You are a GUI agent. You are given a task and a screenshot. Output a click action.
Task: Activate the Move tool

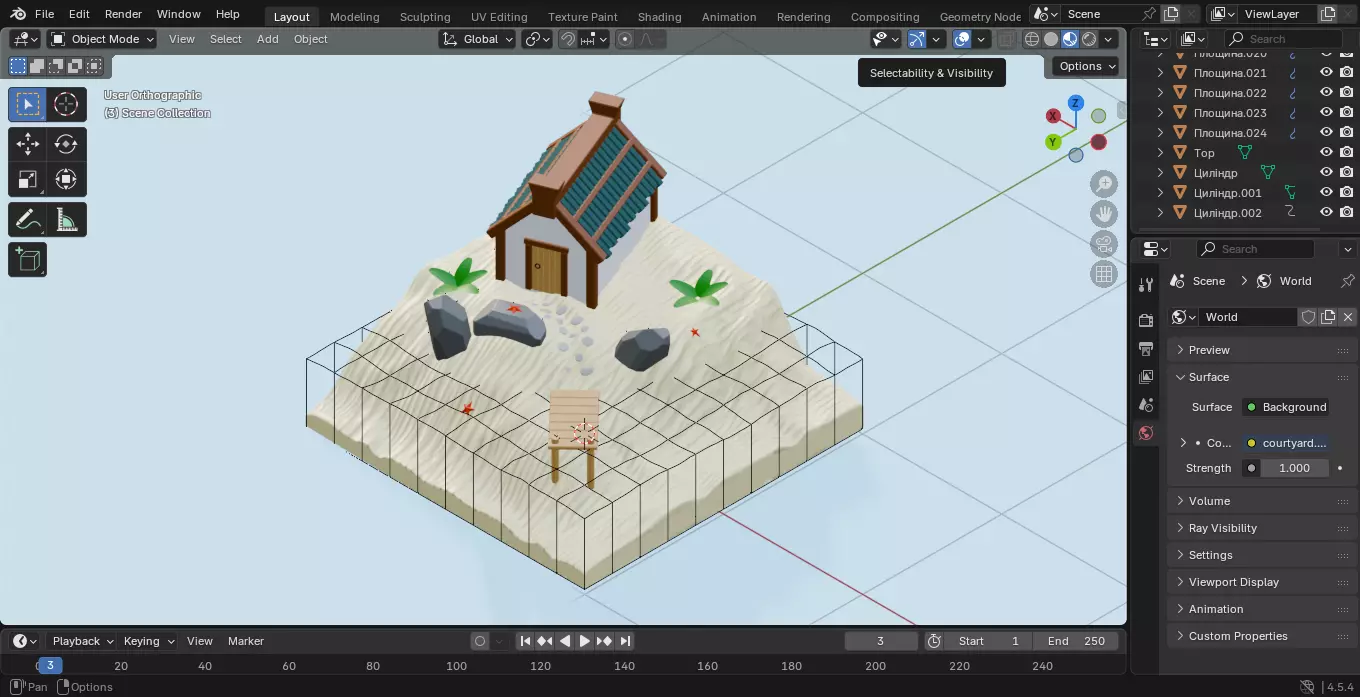click(28, 144)
